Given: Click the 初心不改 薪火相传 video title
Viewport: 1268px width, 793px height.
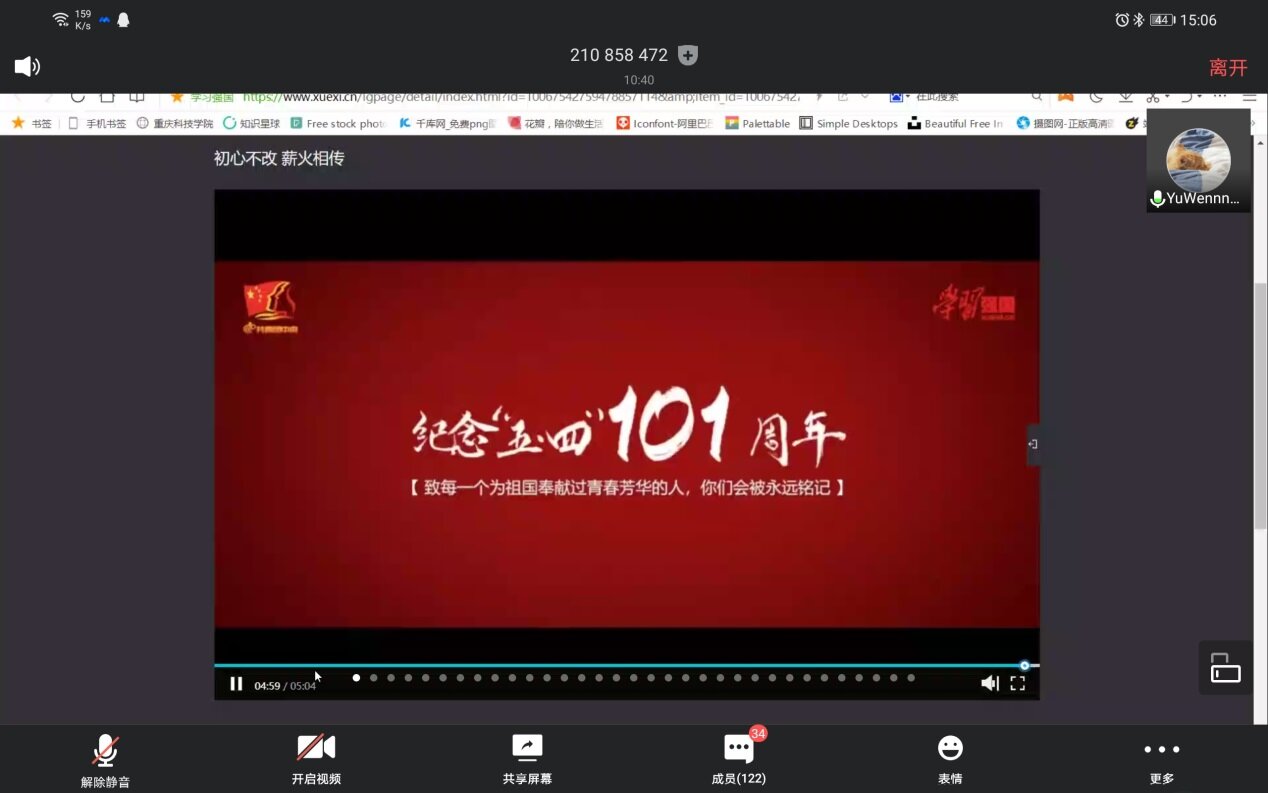Looking at the screenshot, I should [279, 158].
